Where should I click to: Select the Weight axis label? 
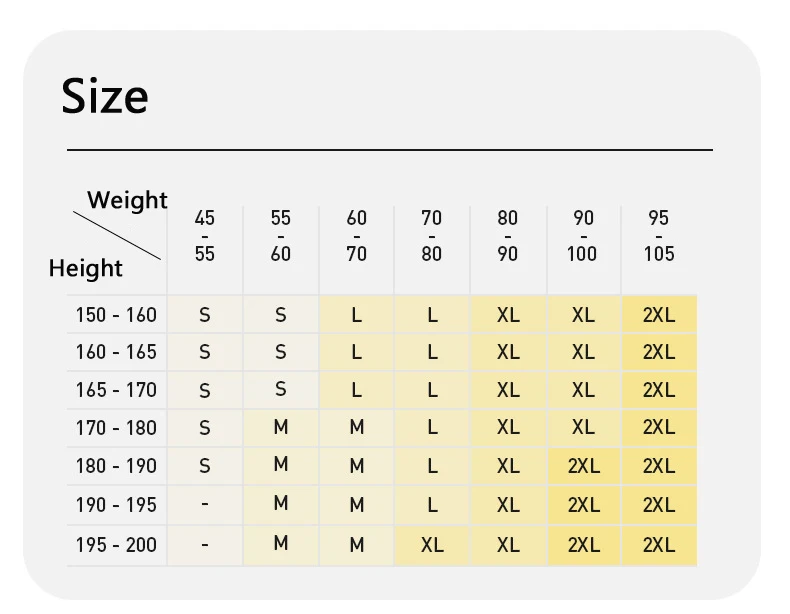(127, 200)
